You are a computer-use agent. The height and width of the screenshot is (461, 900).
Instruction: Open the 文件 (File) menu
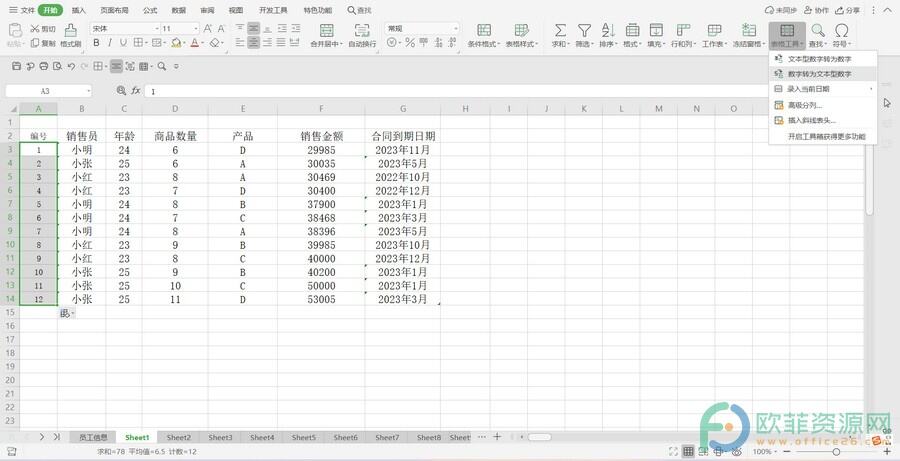coord(22,10)
